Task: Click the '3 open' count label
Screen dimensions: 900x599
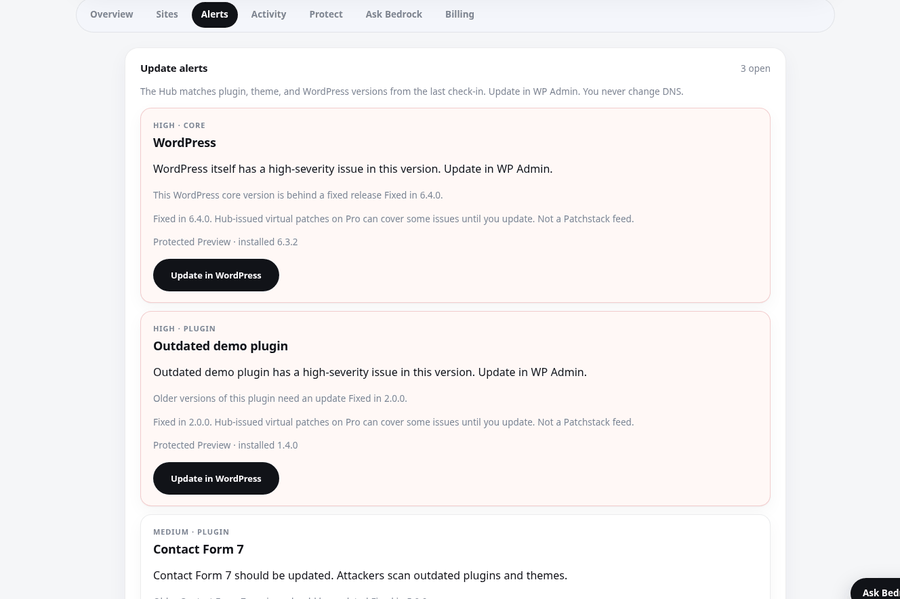Action: [x=755, y=68]
